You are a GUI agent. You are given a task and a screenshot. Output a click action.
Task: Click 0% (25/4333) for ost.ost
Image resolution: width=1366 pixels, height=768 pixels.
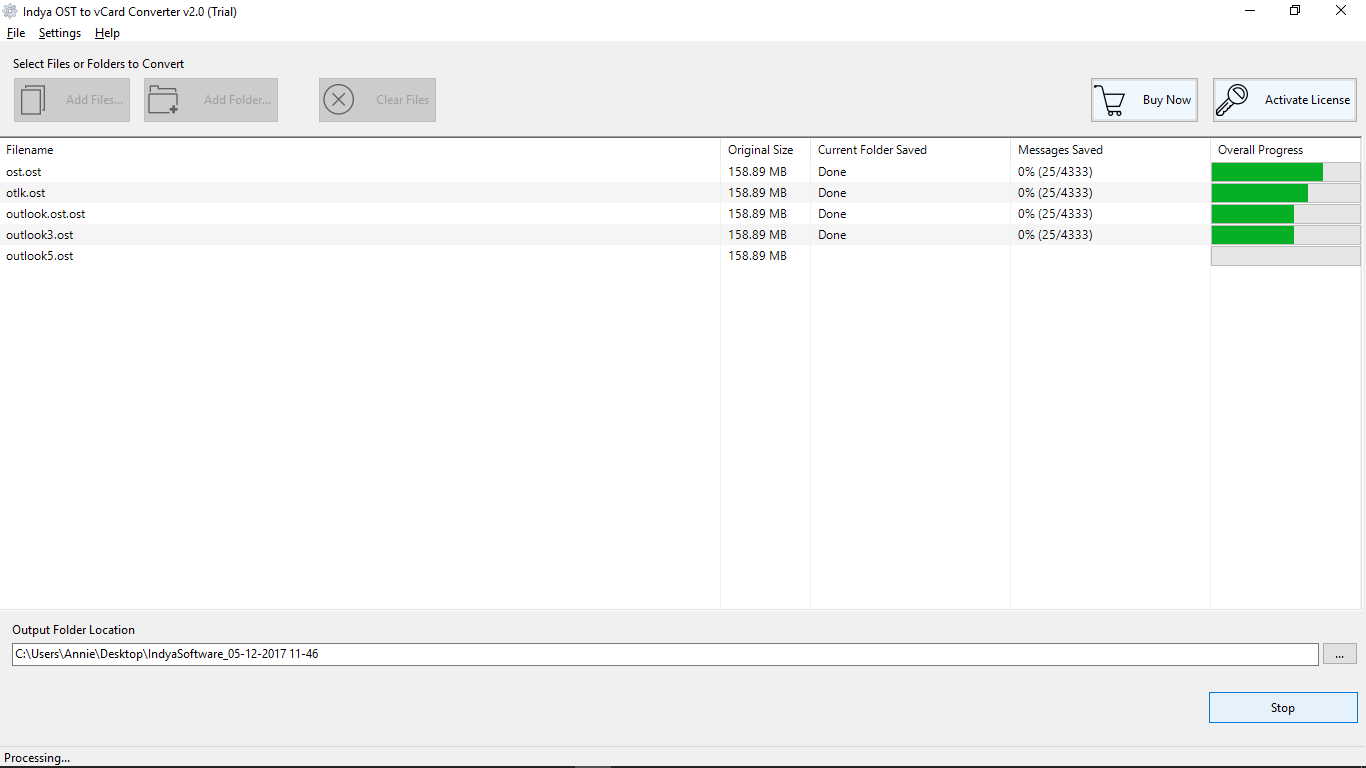pyautogui.click(x=1055, y=172)
